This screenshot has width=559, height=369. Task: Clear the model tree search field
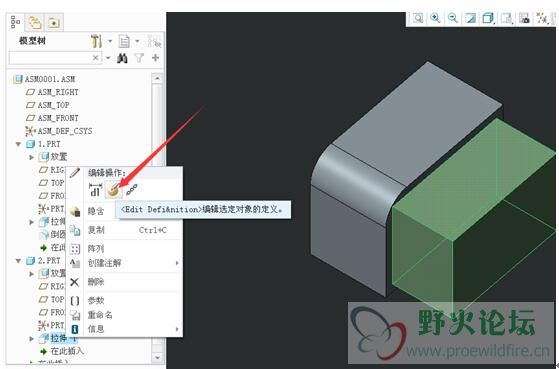[x=96, y=58]
